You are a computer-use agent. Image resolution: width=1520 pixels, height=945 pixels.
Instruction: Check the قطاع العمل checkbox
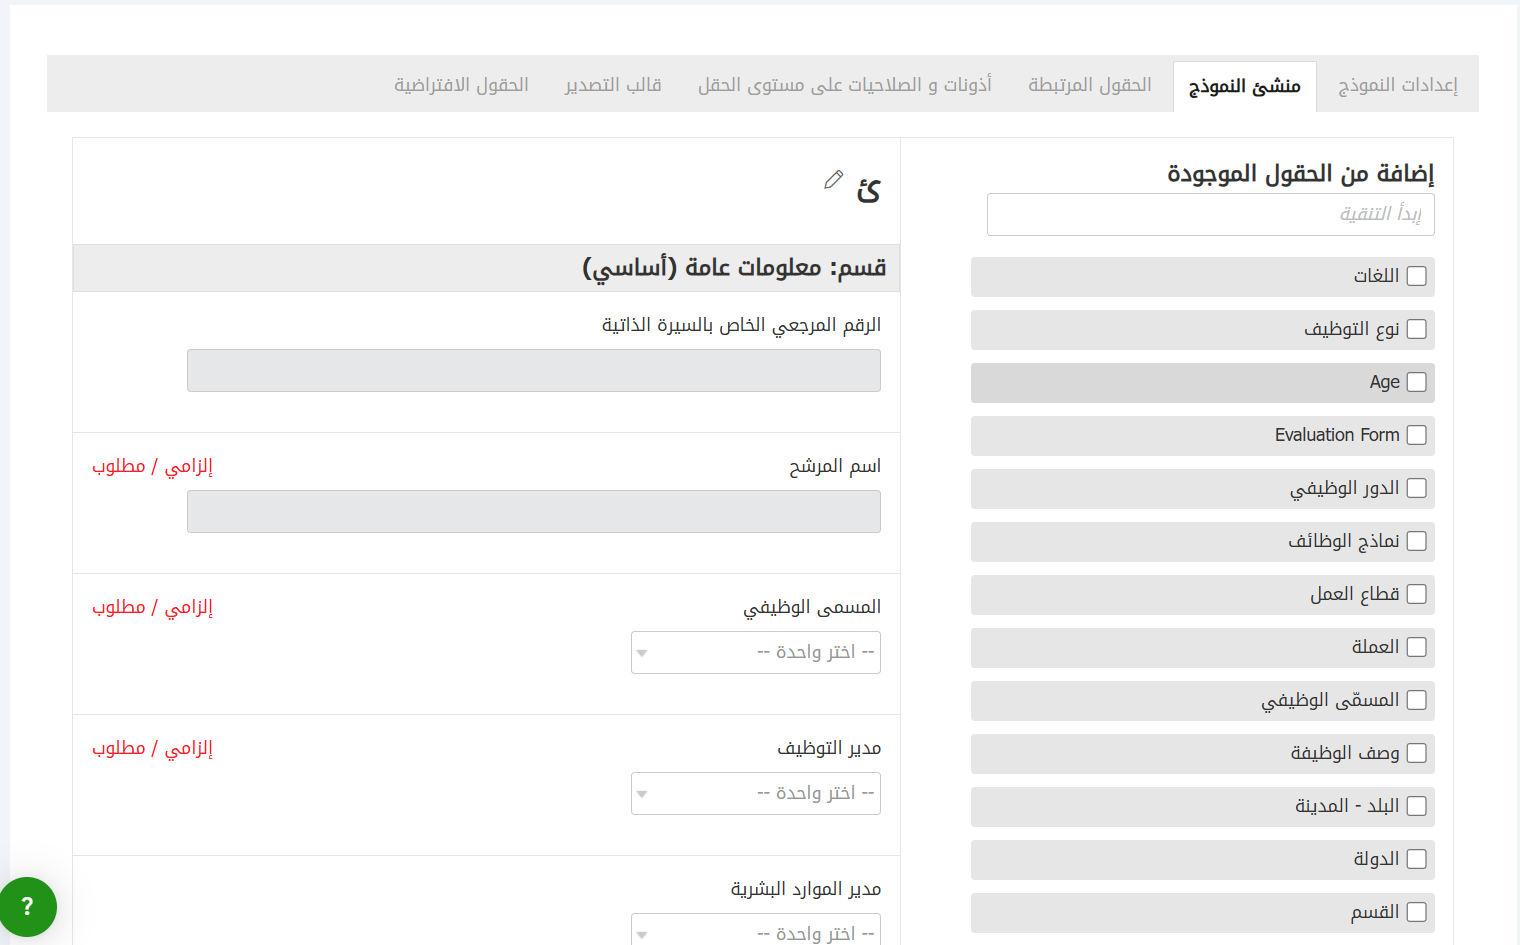(x=1416, y=594)
